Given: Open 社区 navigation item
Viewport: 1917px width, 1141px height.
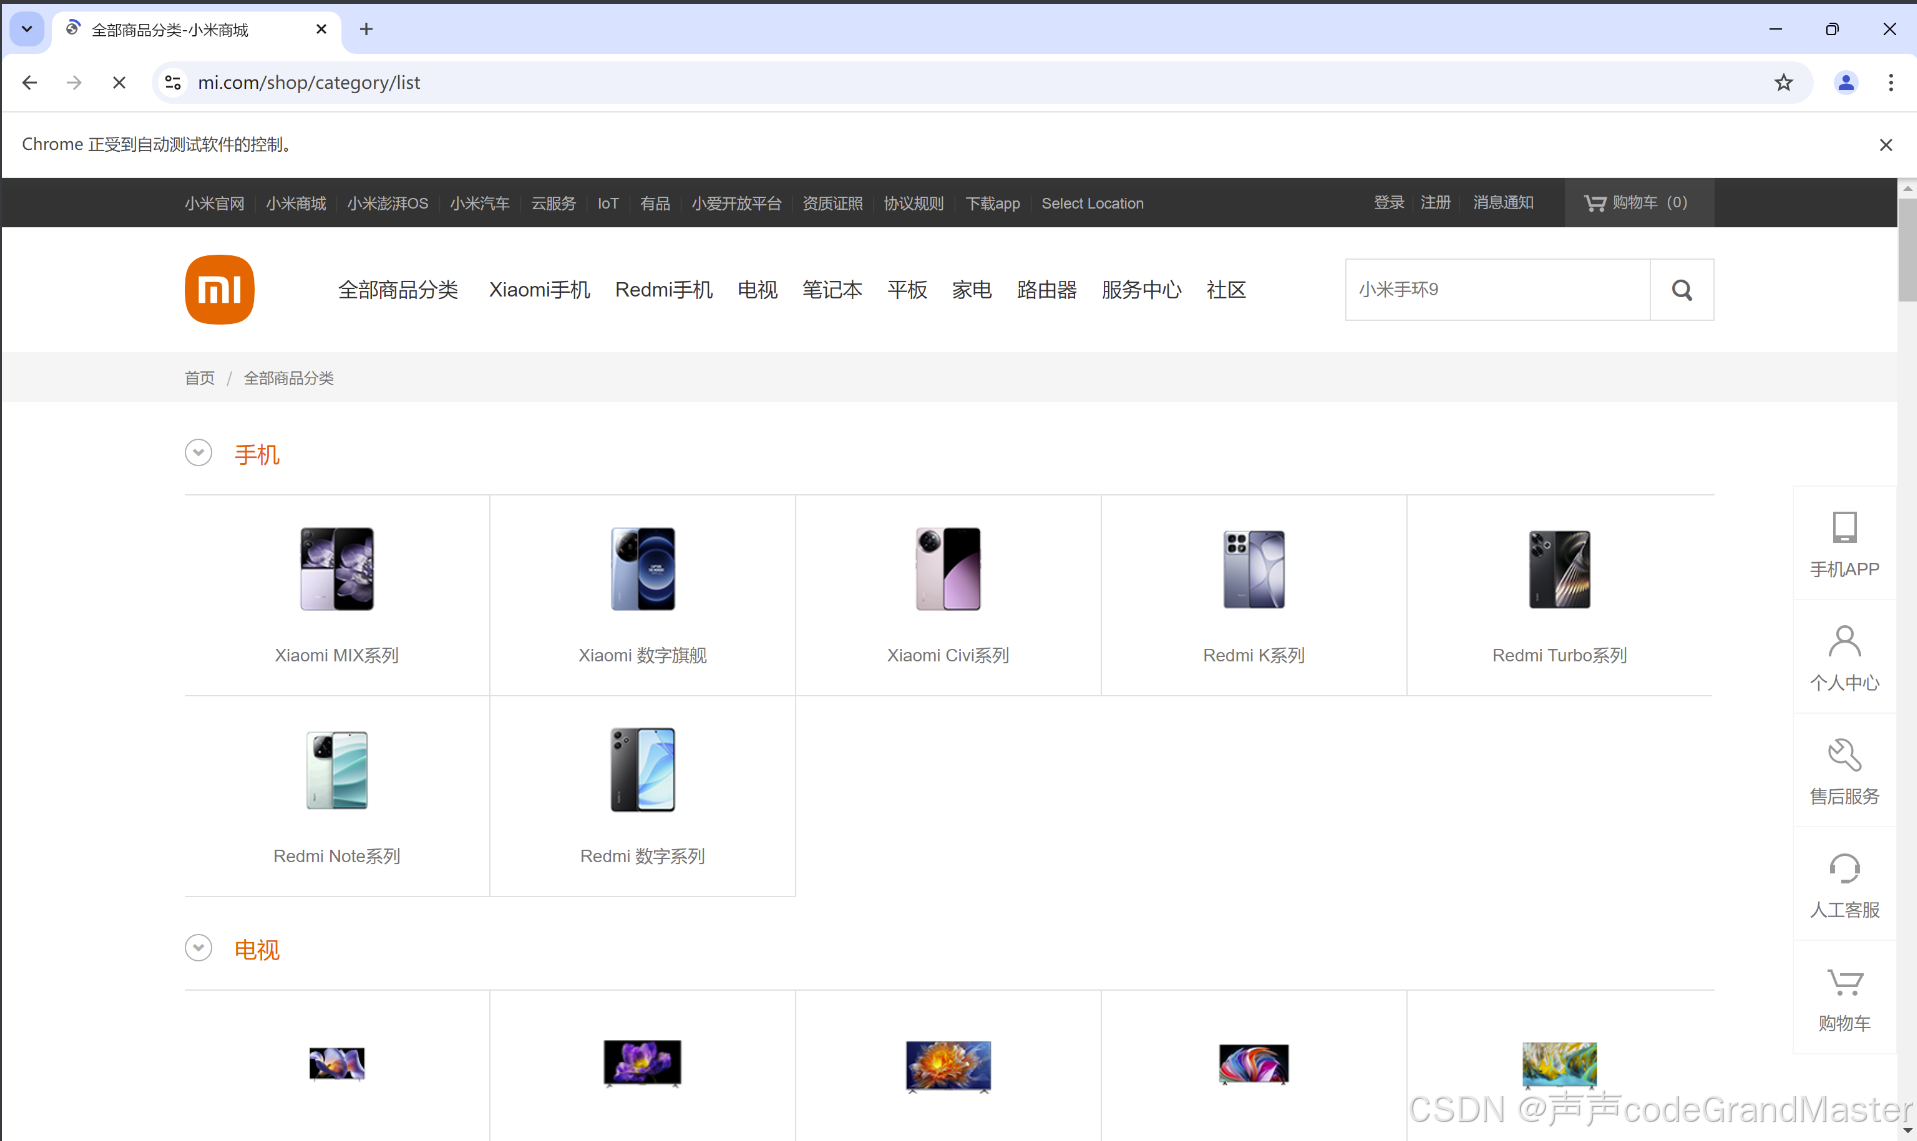Looking at the screenshot, I should pos(1226,290).
